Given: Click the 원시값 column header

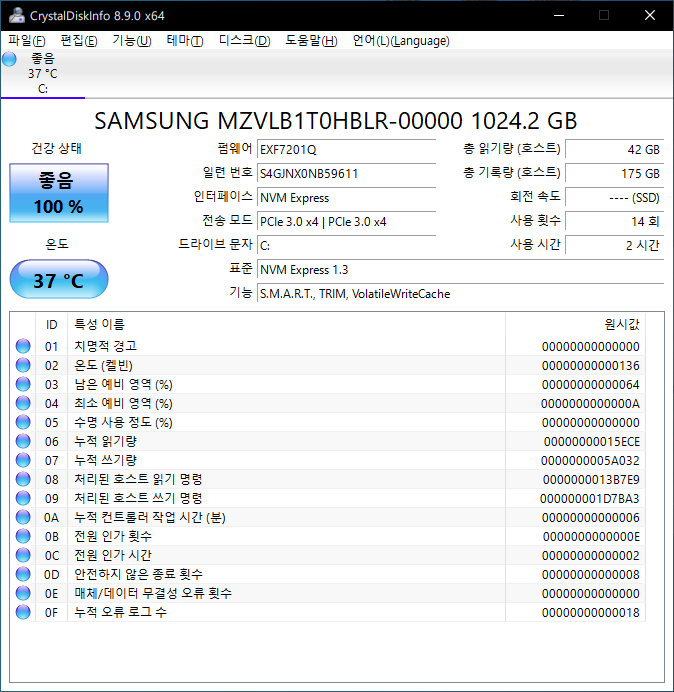Looking at the screenshot, I should coord(576,325).
